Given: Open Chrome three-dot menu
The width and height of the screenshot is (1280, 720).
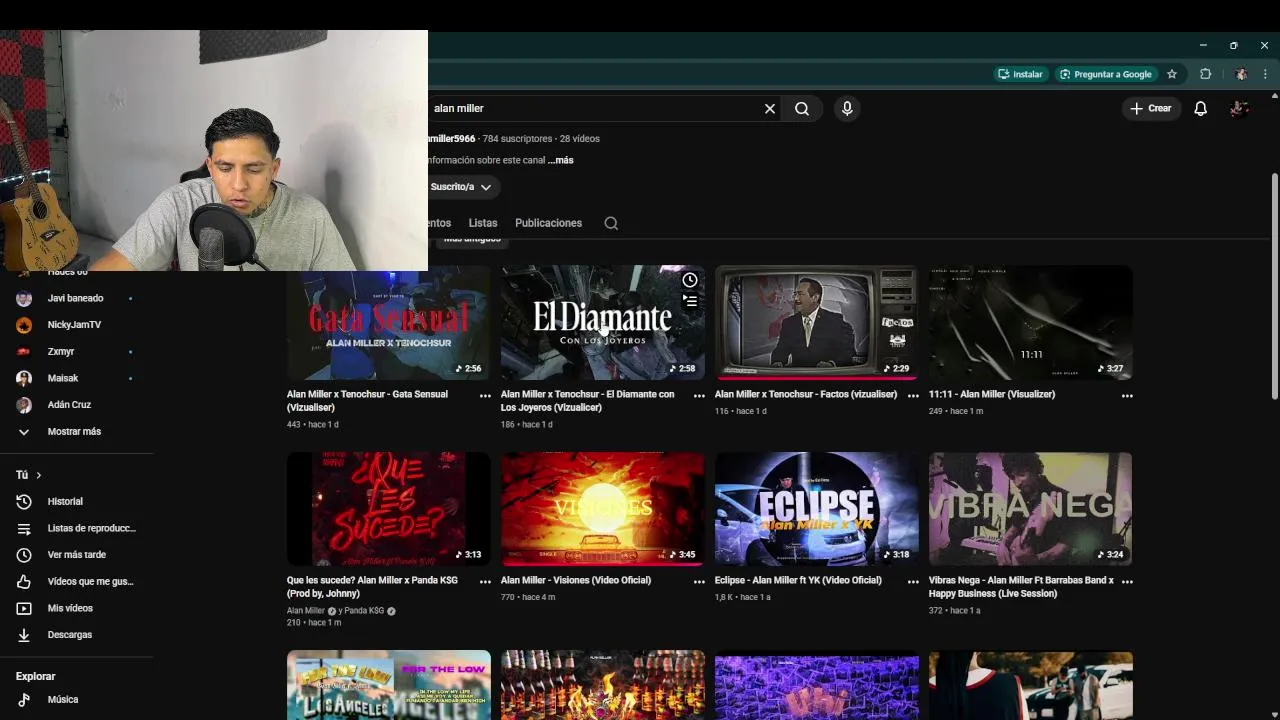Looking at the screenshot, I should click(1265, 74).
